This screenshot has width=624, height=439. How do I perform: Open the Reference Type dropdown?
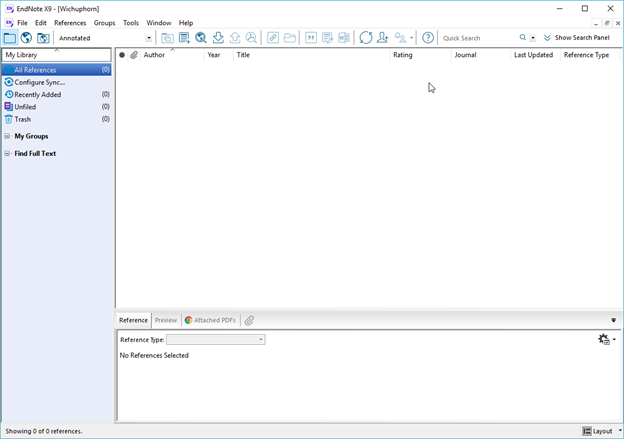pyautogui.click(x=261, y=340)
